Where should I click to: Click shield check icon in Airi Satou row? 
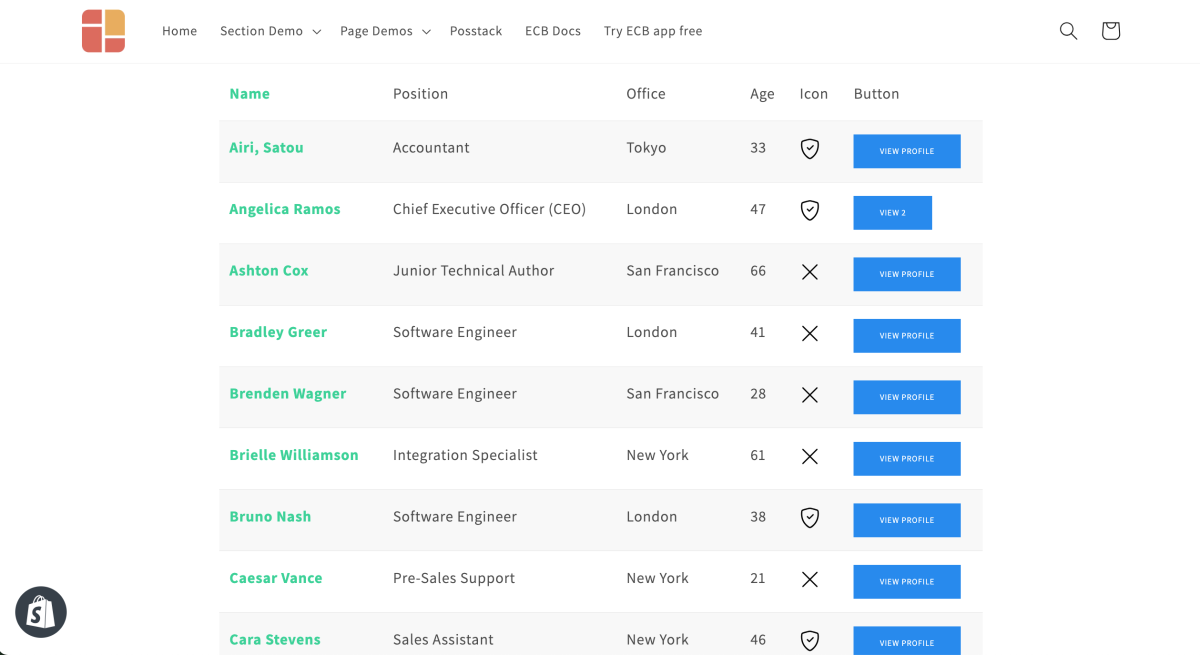pyautogui.click(x=810, y=149)
